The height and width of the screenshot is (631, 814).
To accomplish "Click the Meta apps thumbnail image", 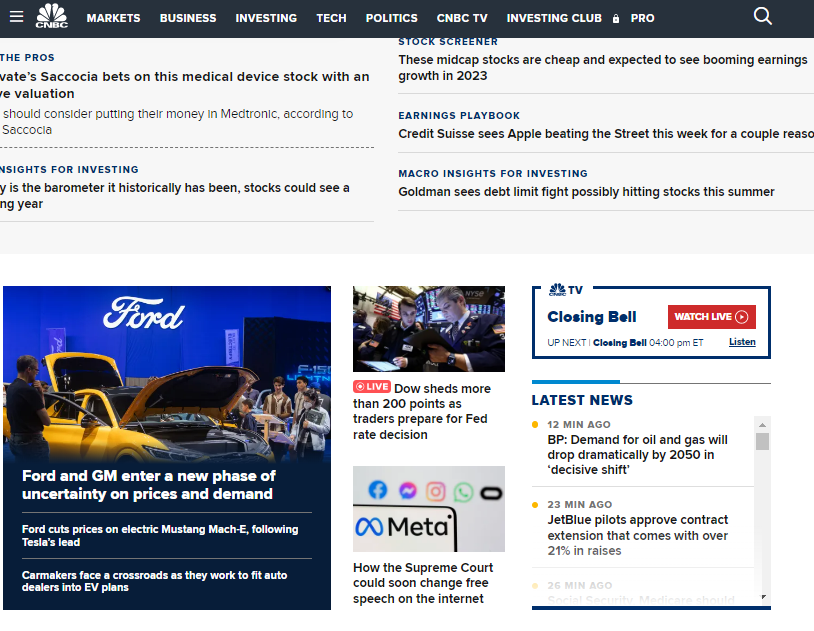I will [x=429, y=509].
